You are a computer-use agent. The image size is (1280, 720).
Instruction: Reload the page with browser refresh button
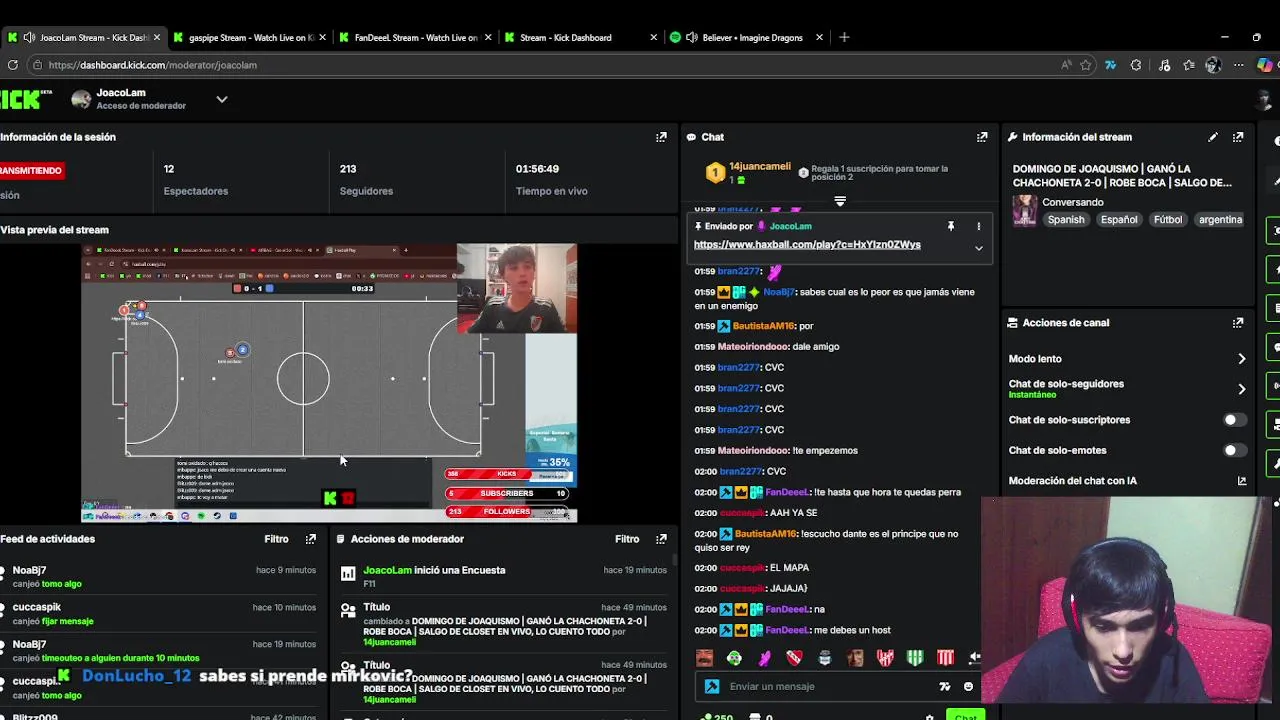12,65
